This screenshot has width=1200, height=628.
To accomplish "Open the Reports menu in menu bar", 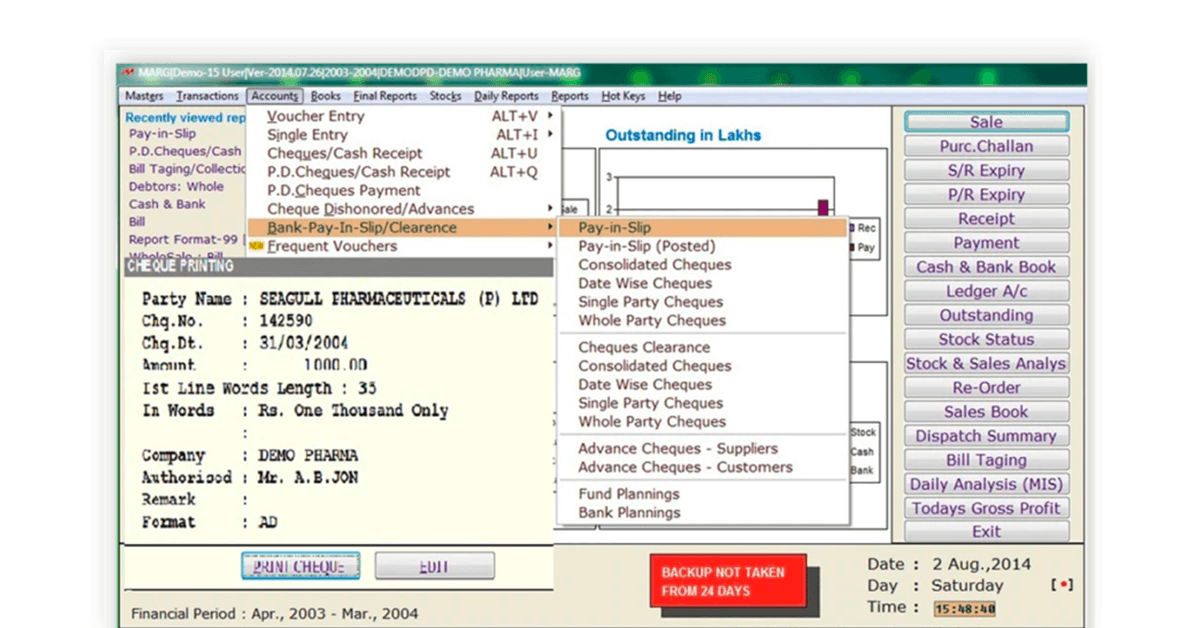I will [x=570, y=96].
